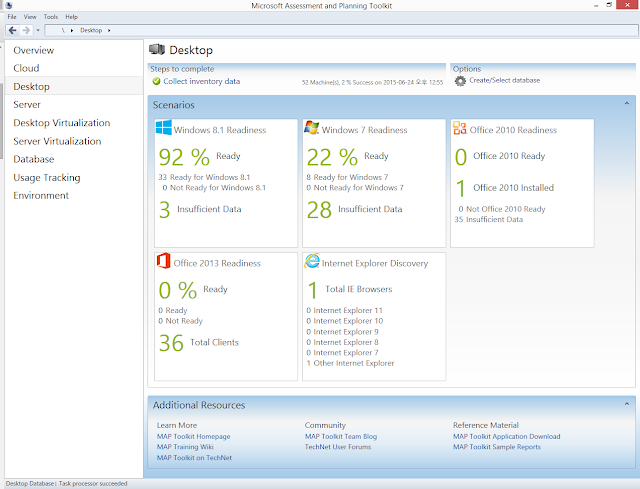The width and height of the screenshot is (640, 489).
Task: Expand breadcrumb arrow after Desktop
Action: pyautogui.click(x=109, y=31)
